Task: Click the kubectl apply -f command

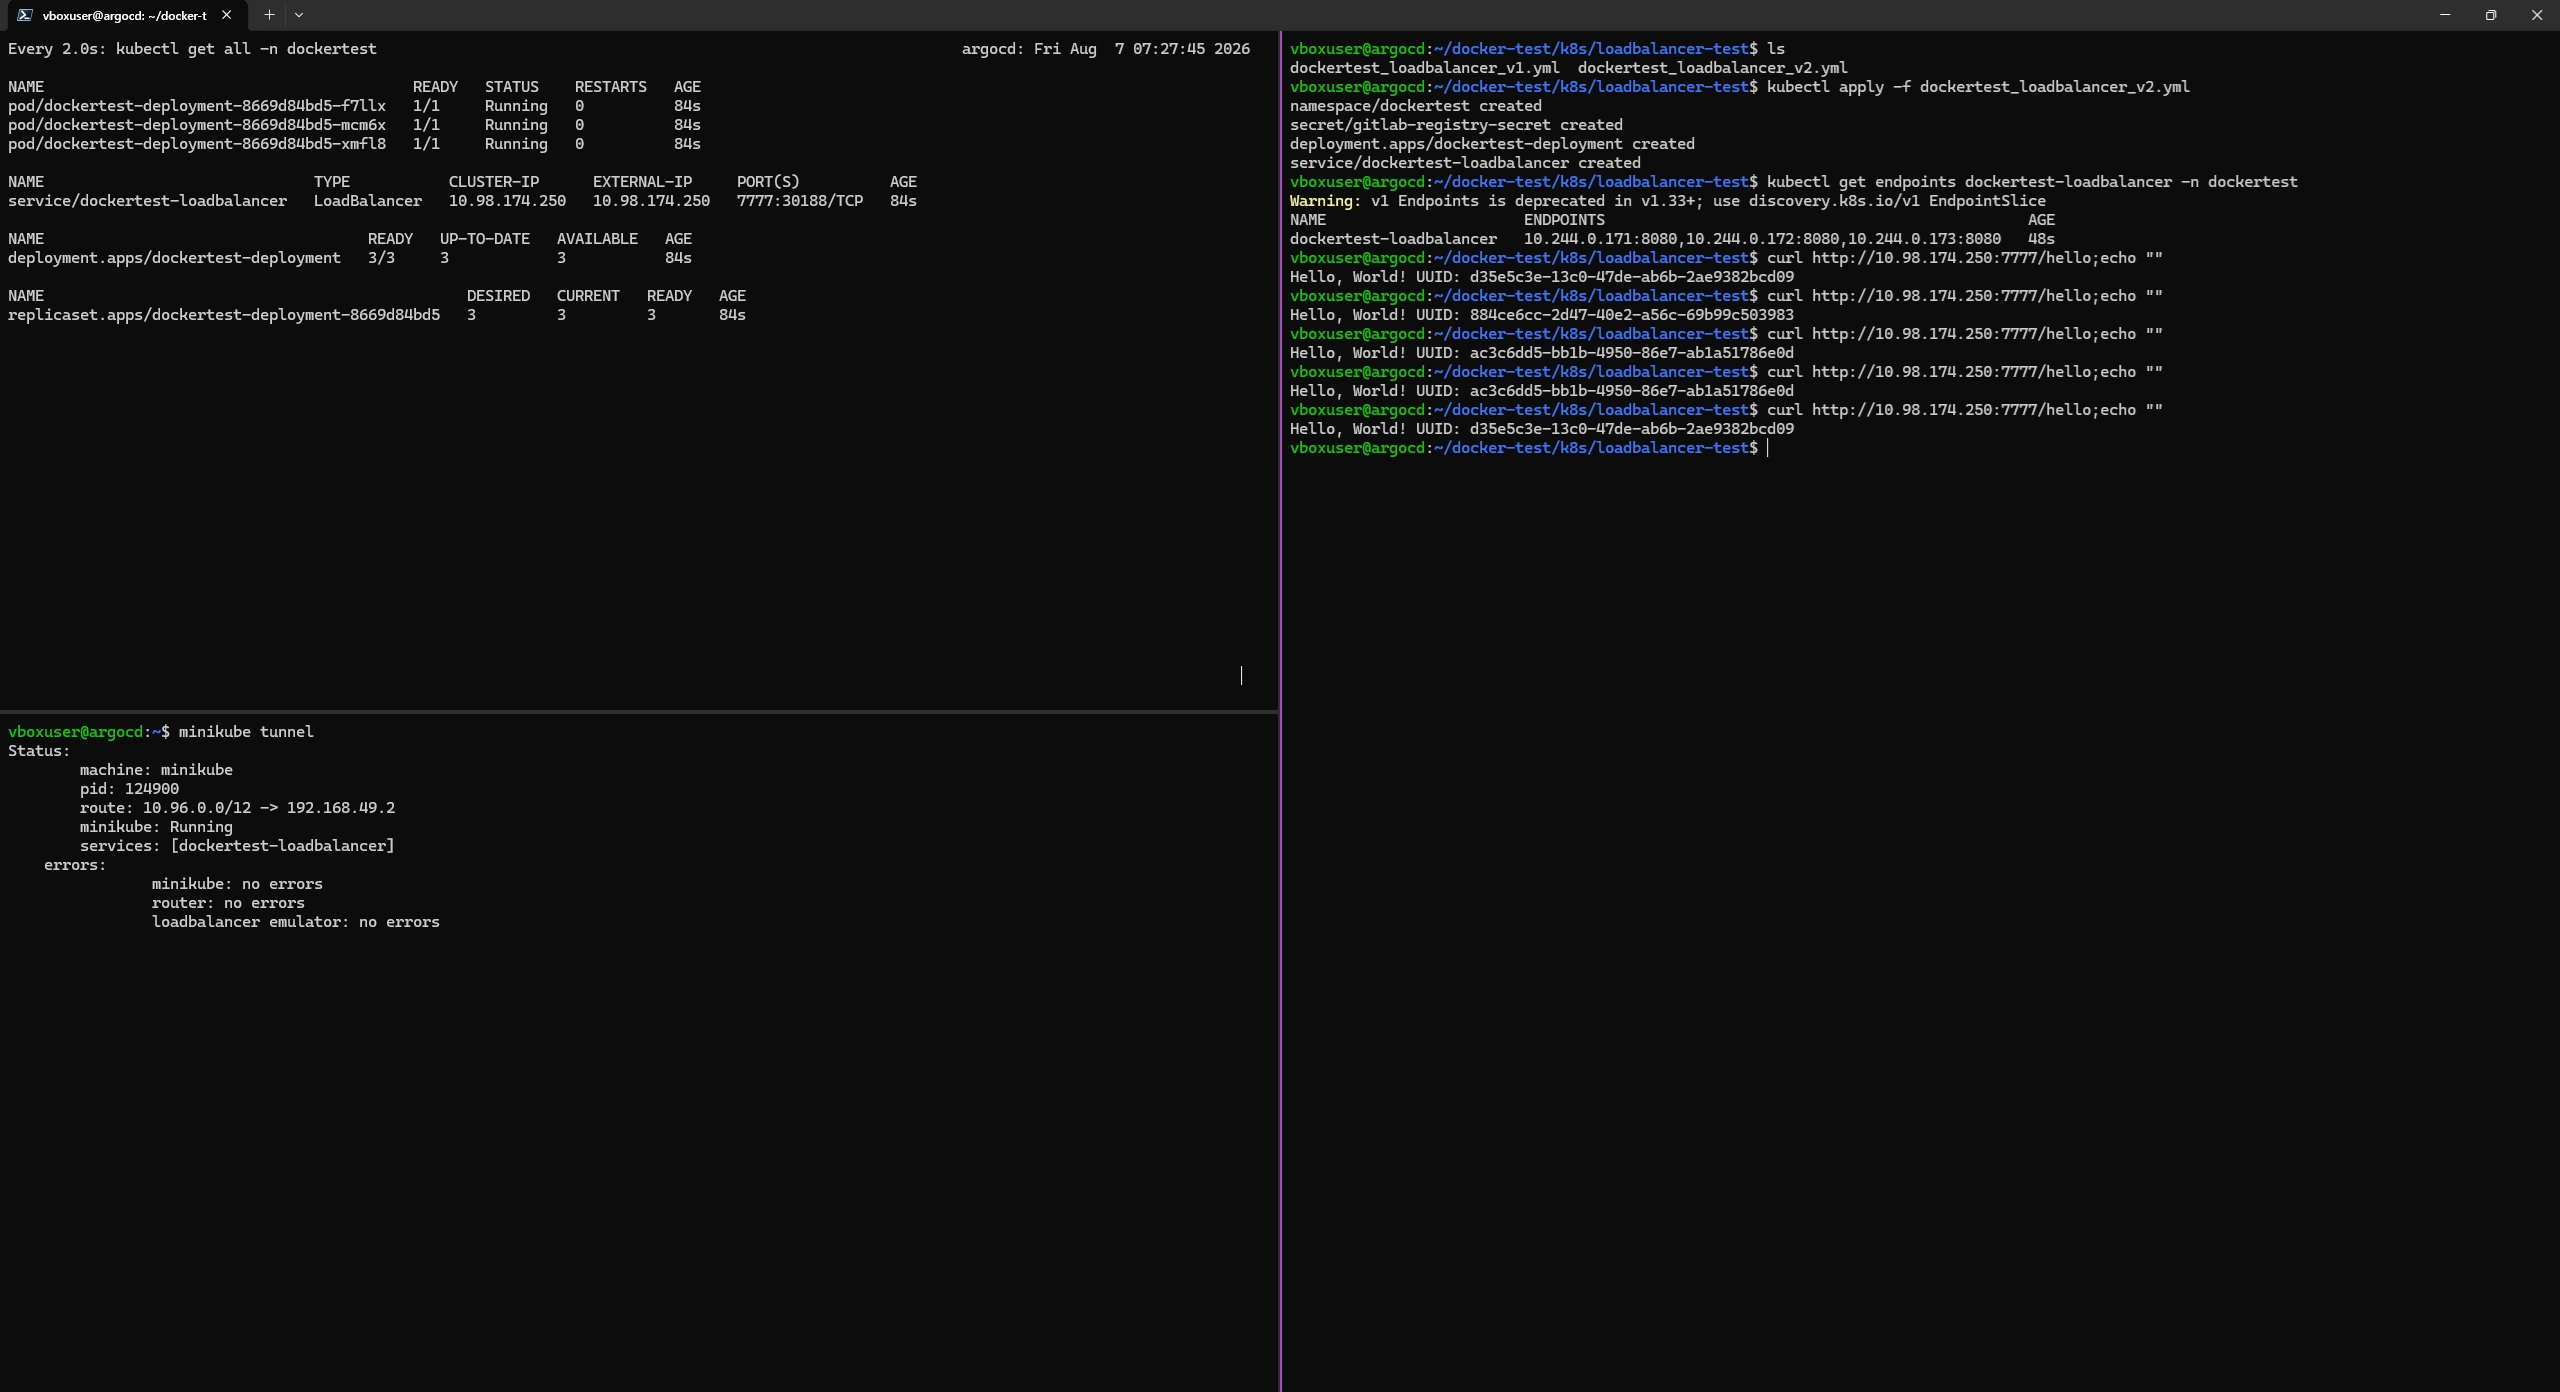Action: click(x=1978, y=87)
